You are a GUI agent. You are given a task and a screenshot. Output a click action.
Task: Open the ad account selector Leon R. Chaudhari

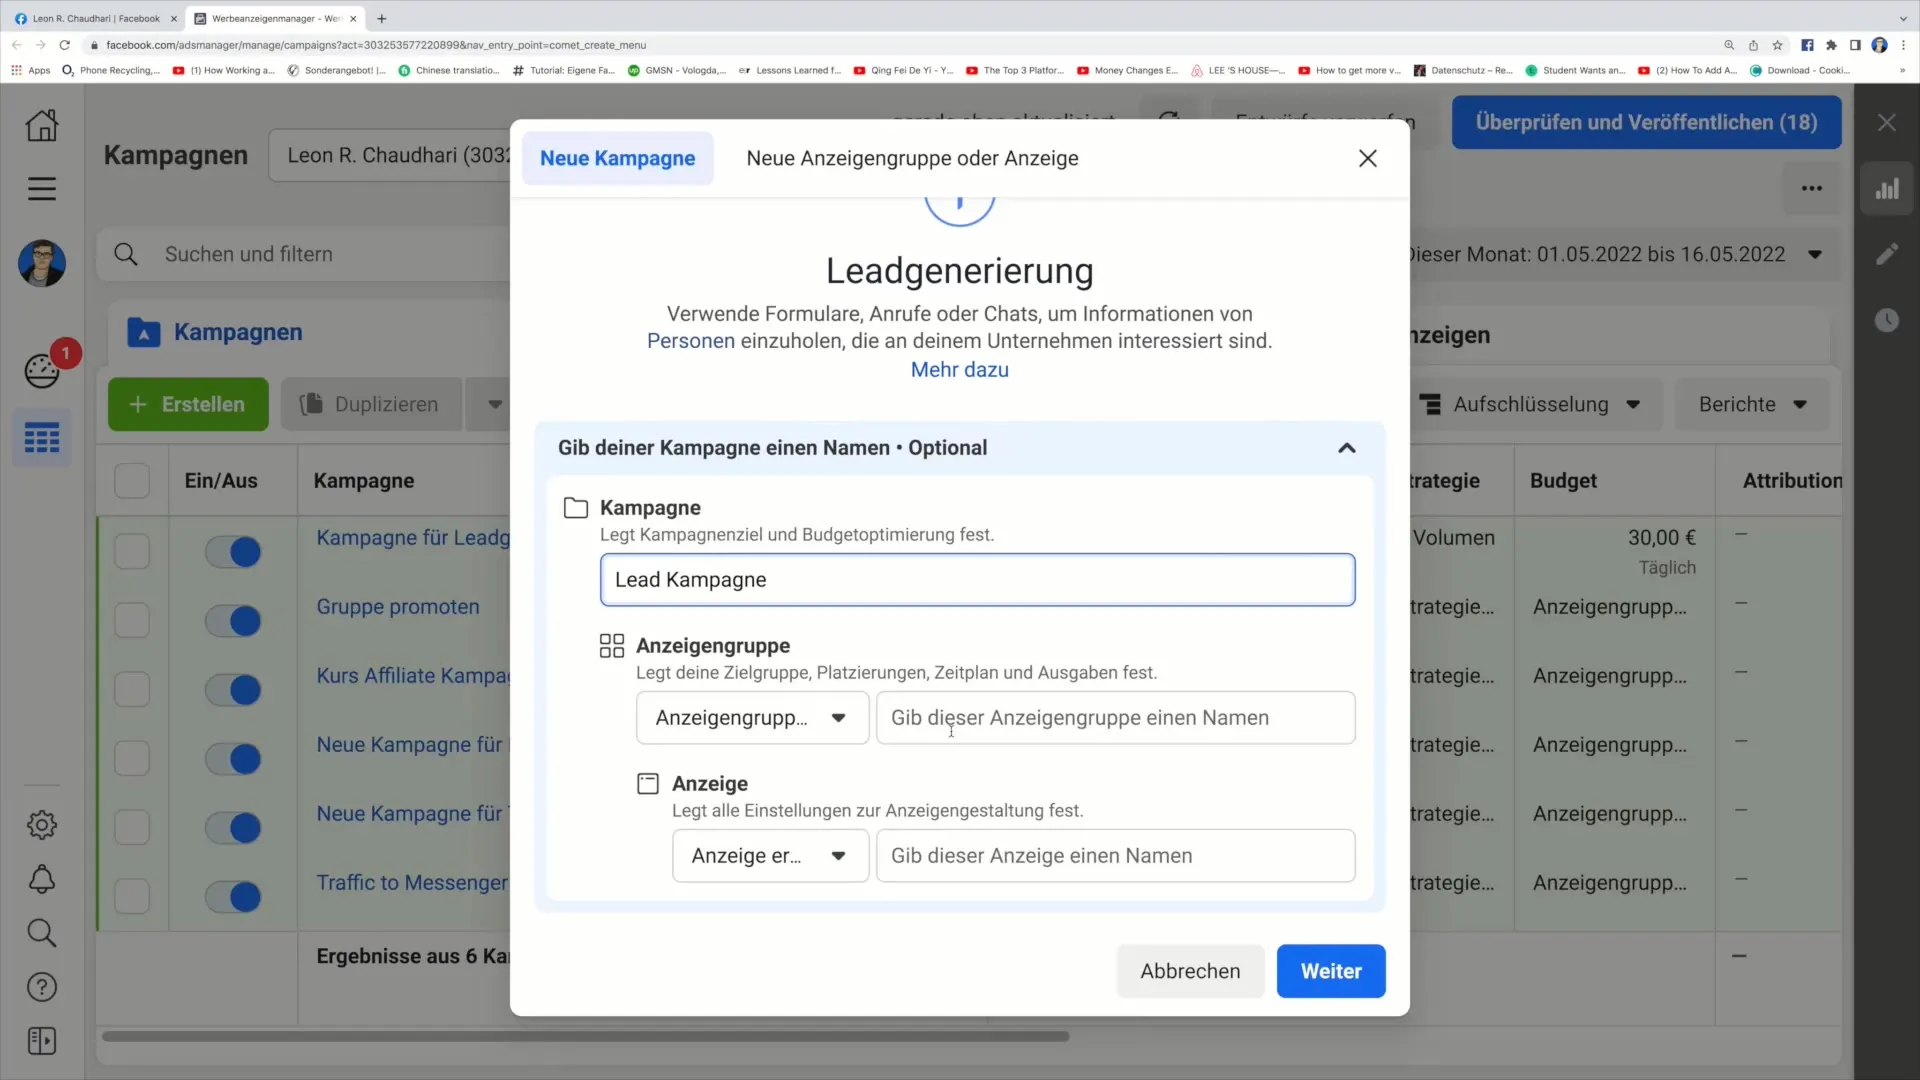point(390,156)
